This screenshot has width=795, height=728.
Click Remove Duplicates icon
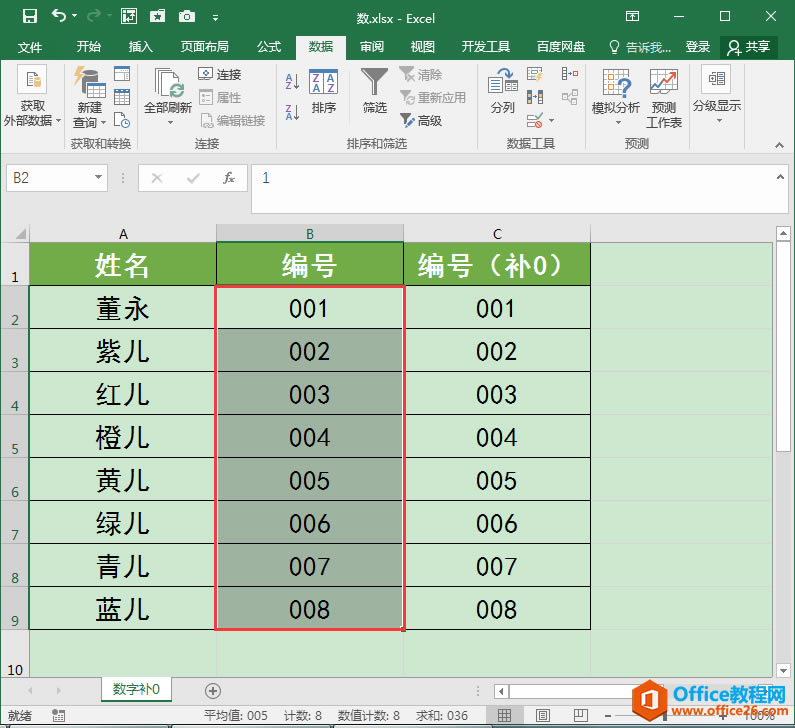535,97
